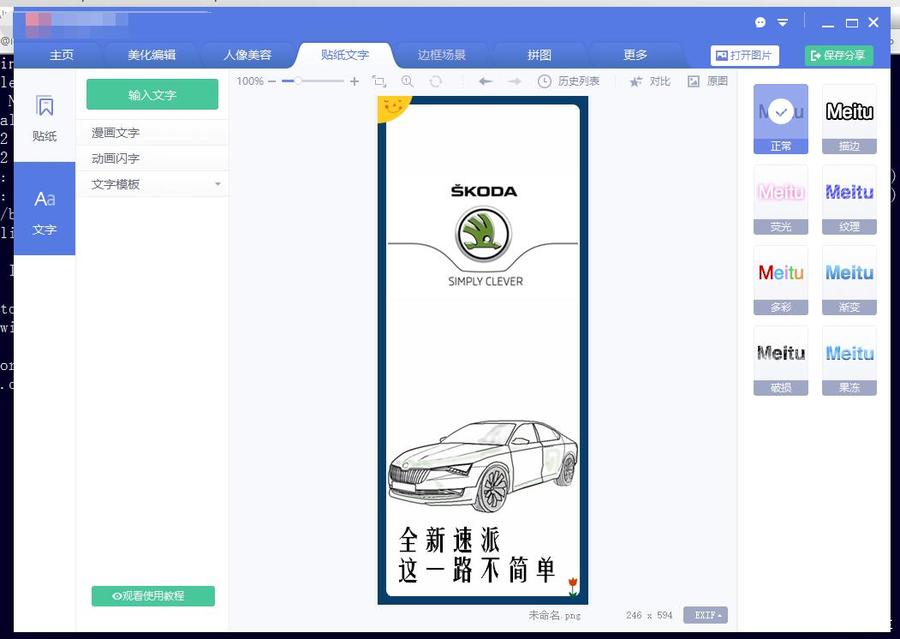900x639 pixels.
Task: Select the 描边 outline text style
Action: pyautogui.click(x=849, y=119)
